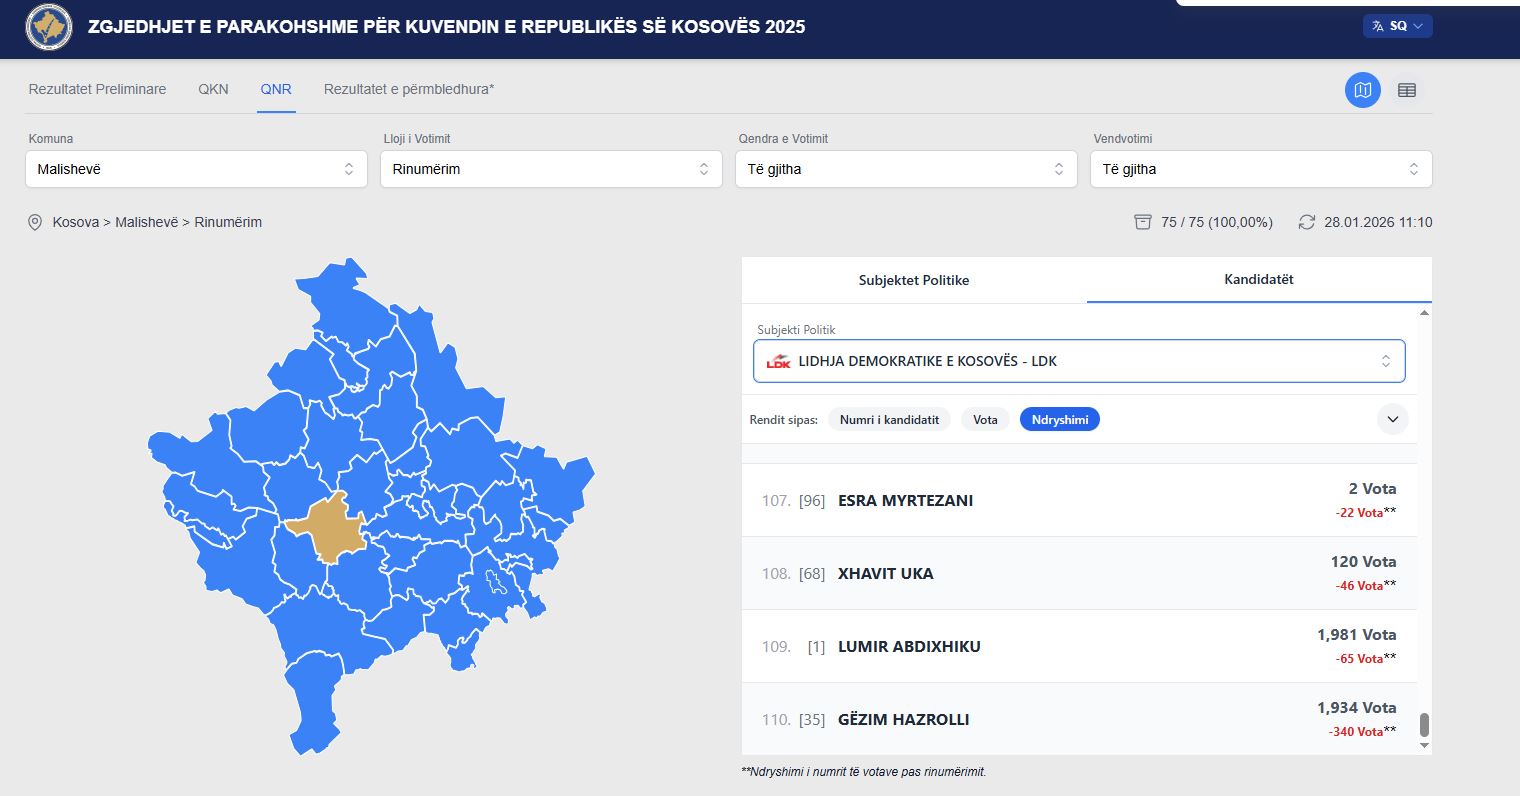Switch to Rezultatet Preliminare tab
1520x796 pixels.
tap(97, 89)
